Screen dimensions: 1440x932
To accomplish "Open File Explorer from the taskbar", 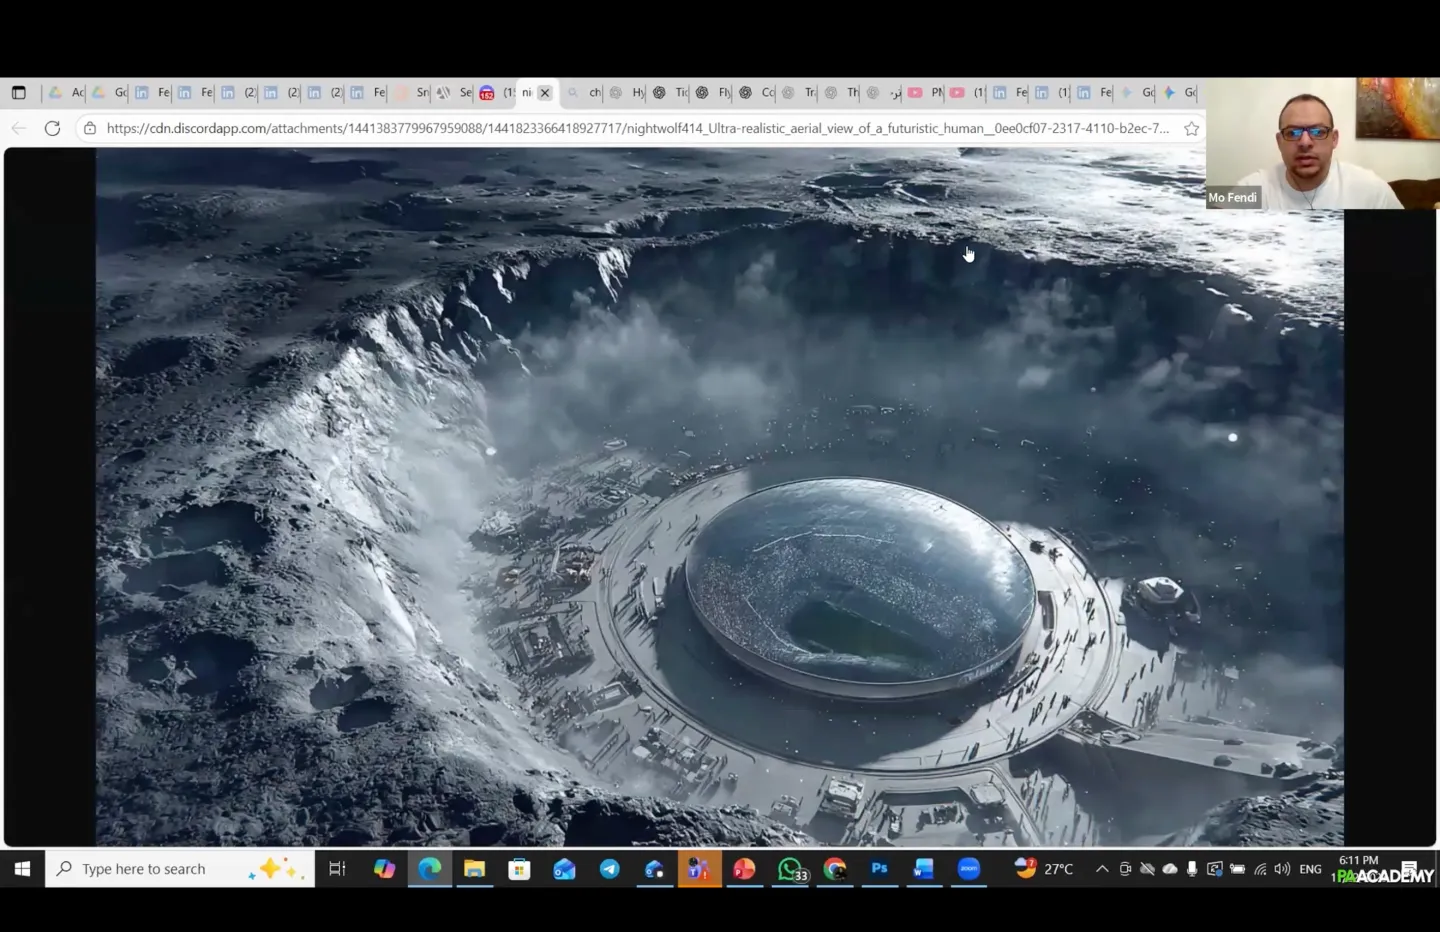I will (x=474, y=869).
